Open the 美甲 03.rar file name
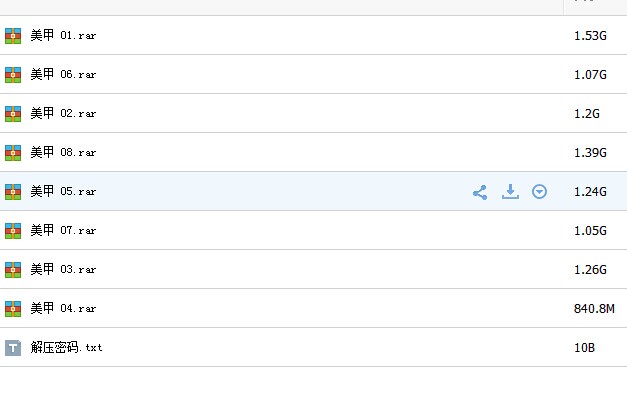The height and width of the screenshot is (414, 627). pos(63,269)
